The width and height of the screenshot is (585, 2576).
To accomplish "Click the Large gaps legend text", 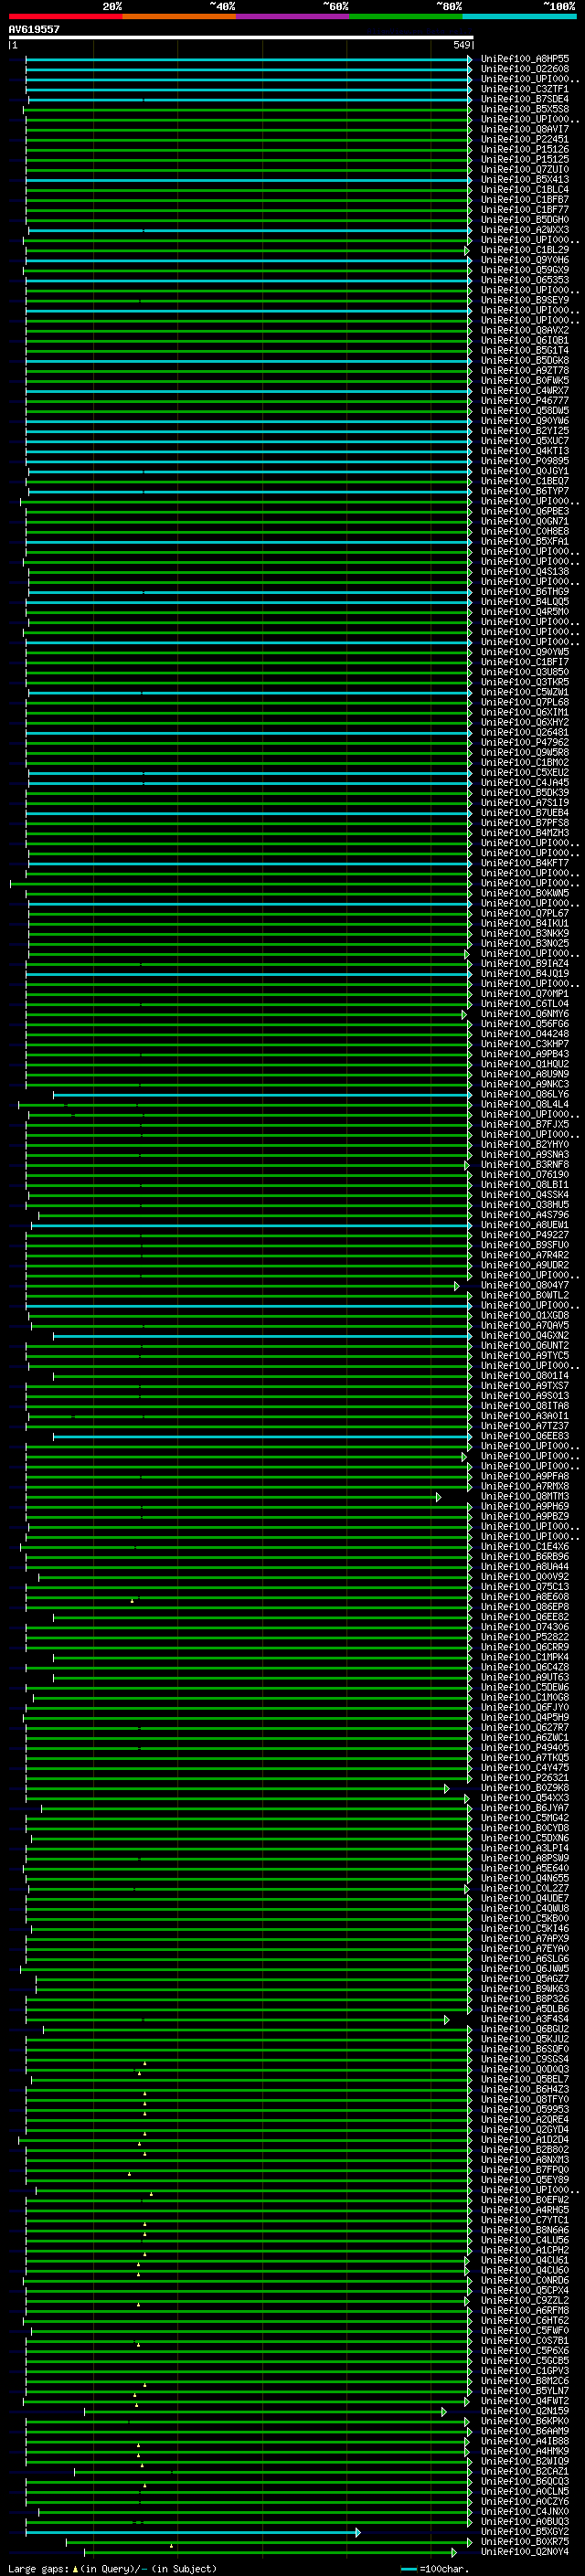I will click(112, 2569).
